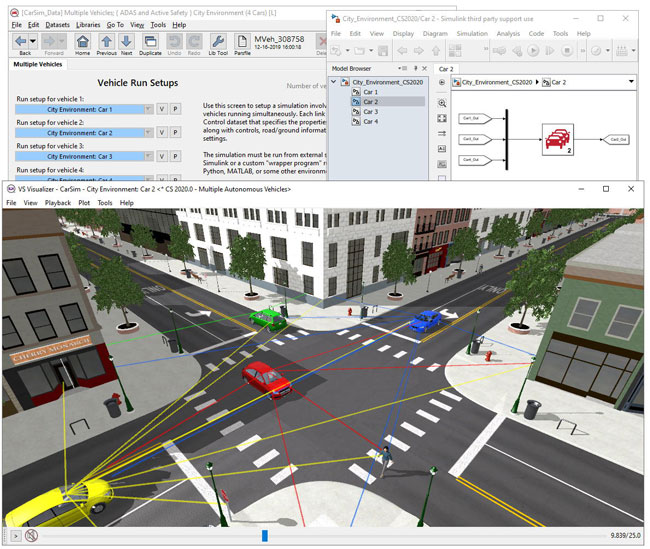Open CarSim Libraries menu
Image resolution: width=650 pixels, height=549 pixels.
(x=88, y=25)
